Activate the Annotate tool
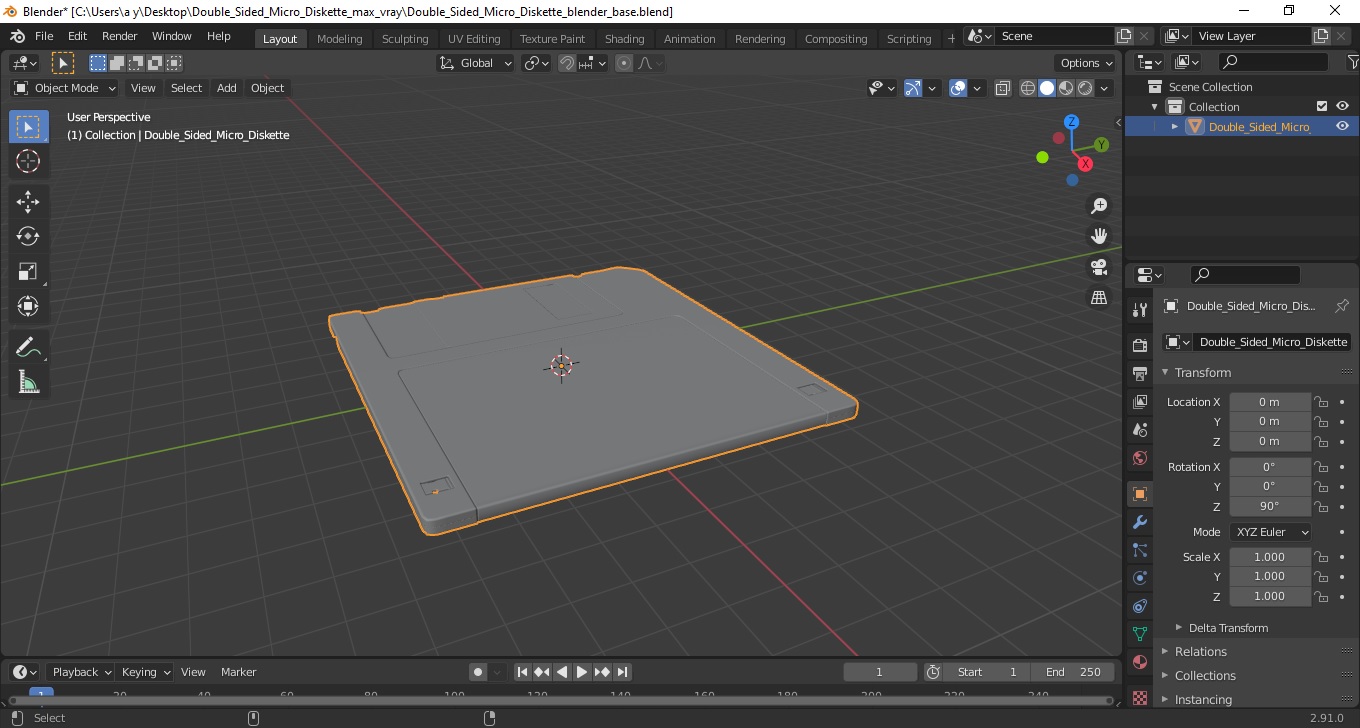This screenshot has height=728, width=1360. click(x=28, y=347)
